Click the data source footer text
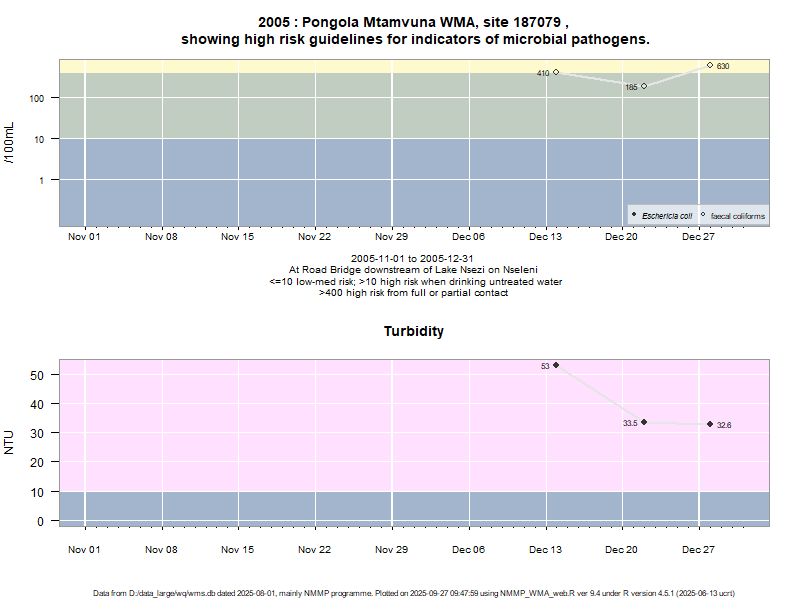Screen dimensions: 800x600 pos(414,593)
